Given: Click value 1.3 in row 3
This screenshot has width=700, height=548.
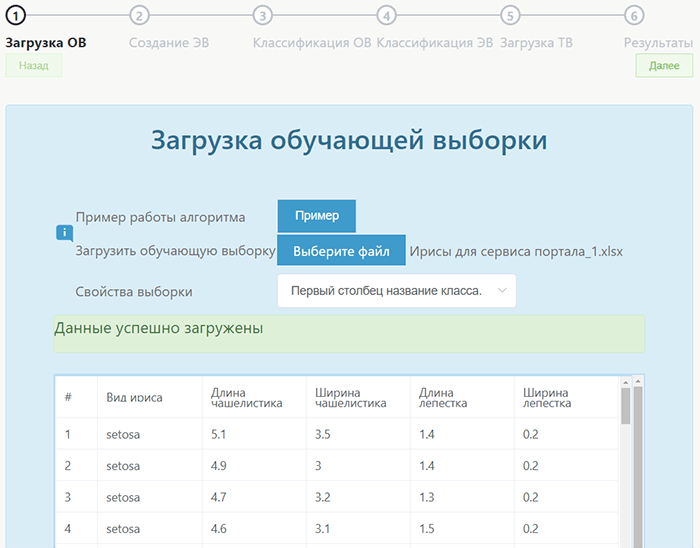Looking at the screenshot, I should point(427,497).
